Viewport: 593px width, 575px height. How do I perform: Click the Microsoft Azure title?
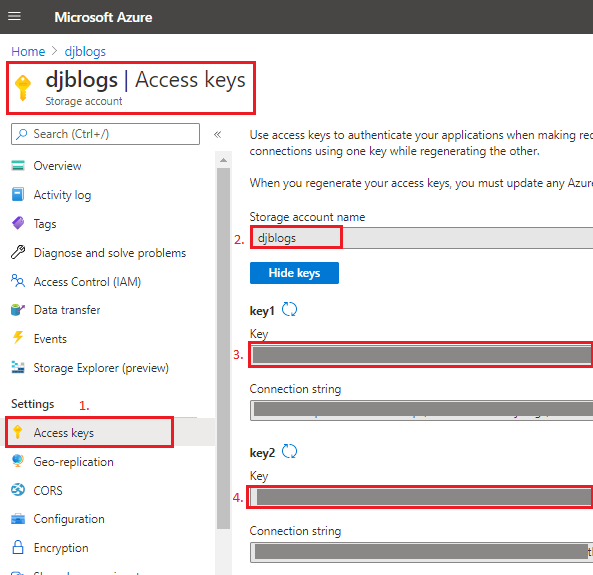point(103,17)
